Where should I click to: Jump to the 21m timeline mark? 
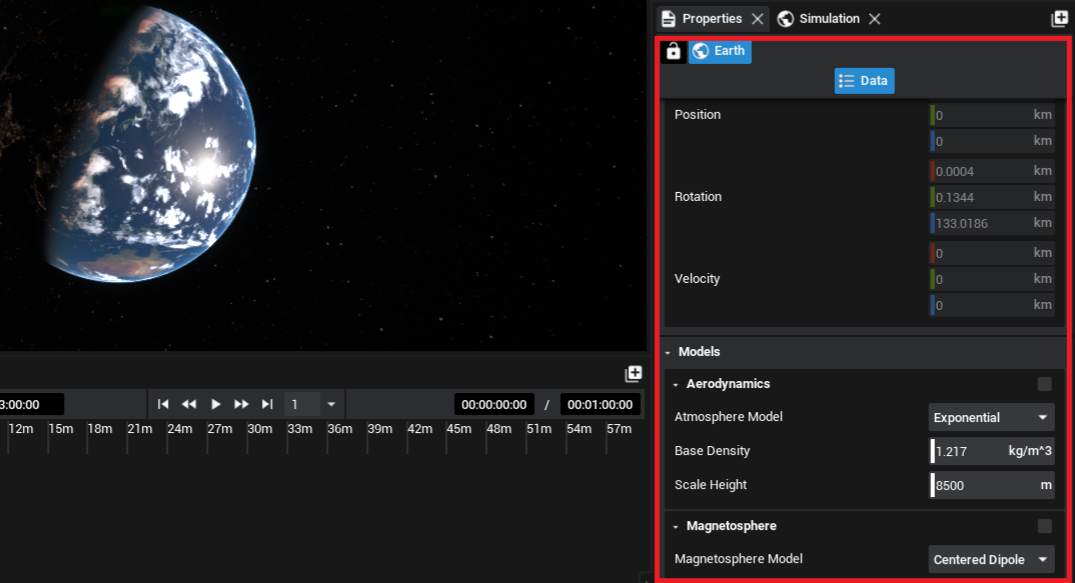coord(140,429)
